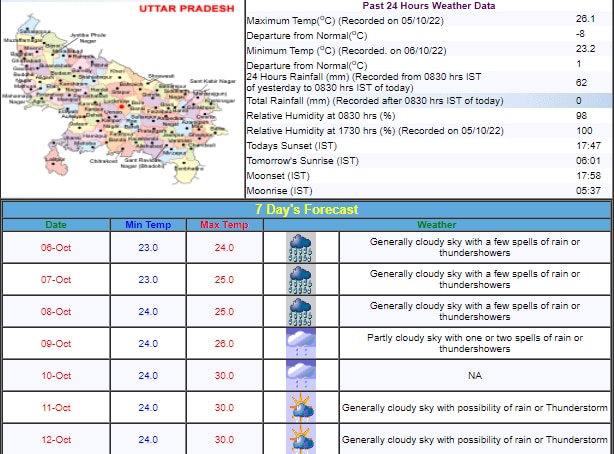Click the Uttar Pradesh map title
The width and height of the screenshot is (614, 454).
tap(188, 8)
